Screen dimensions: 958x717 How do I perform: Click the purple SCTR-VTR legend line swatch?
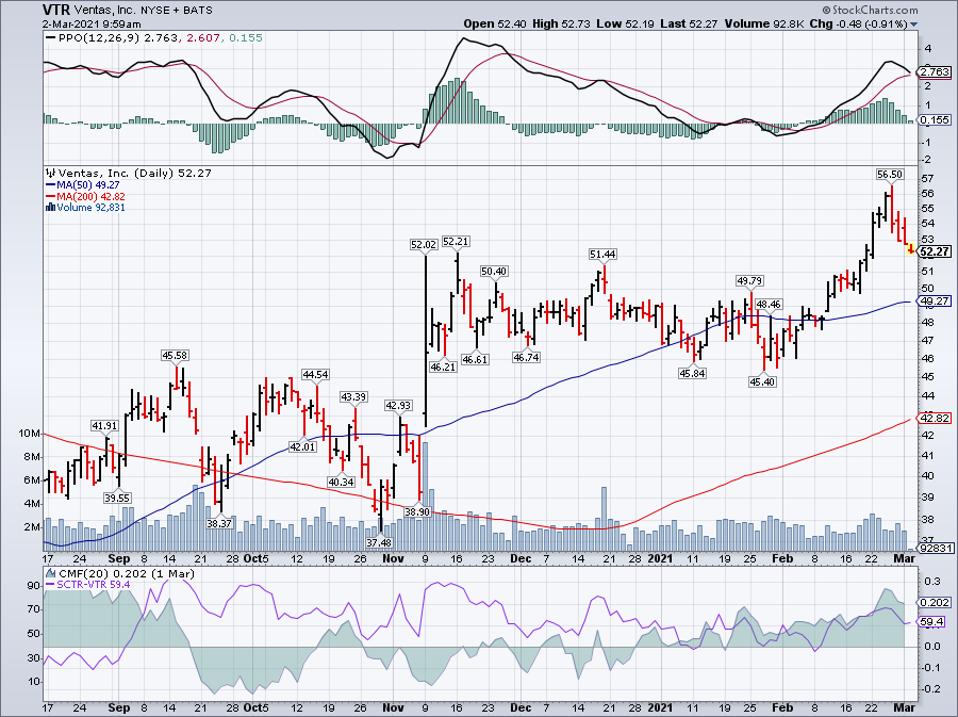point(50,584)
